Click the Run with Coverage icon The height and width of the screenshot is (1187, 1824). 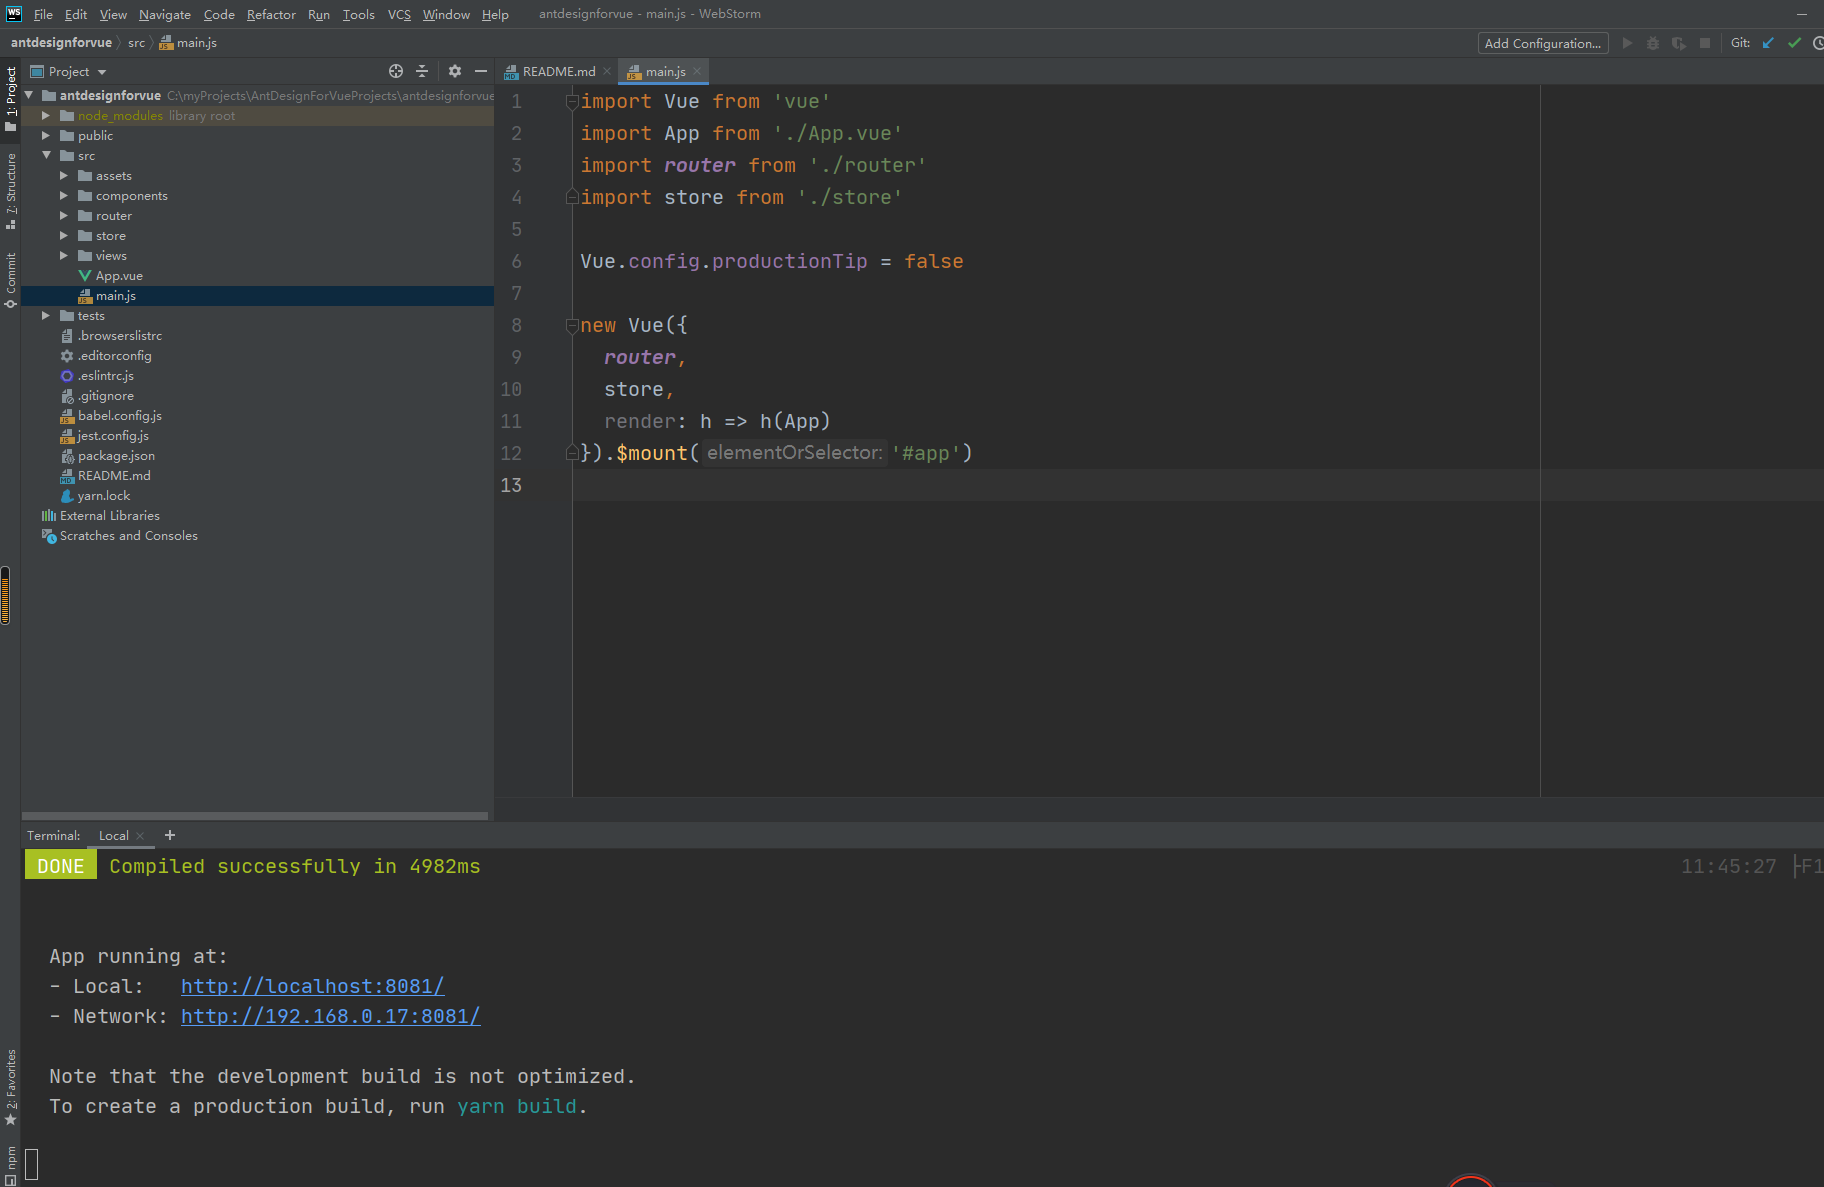[x=1679, y=43]
